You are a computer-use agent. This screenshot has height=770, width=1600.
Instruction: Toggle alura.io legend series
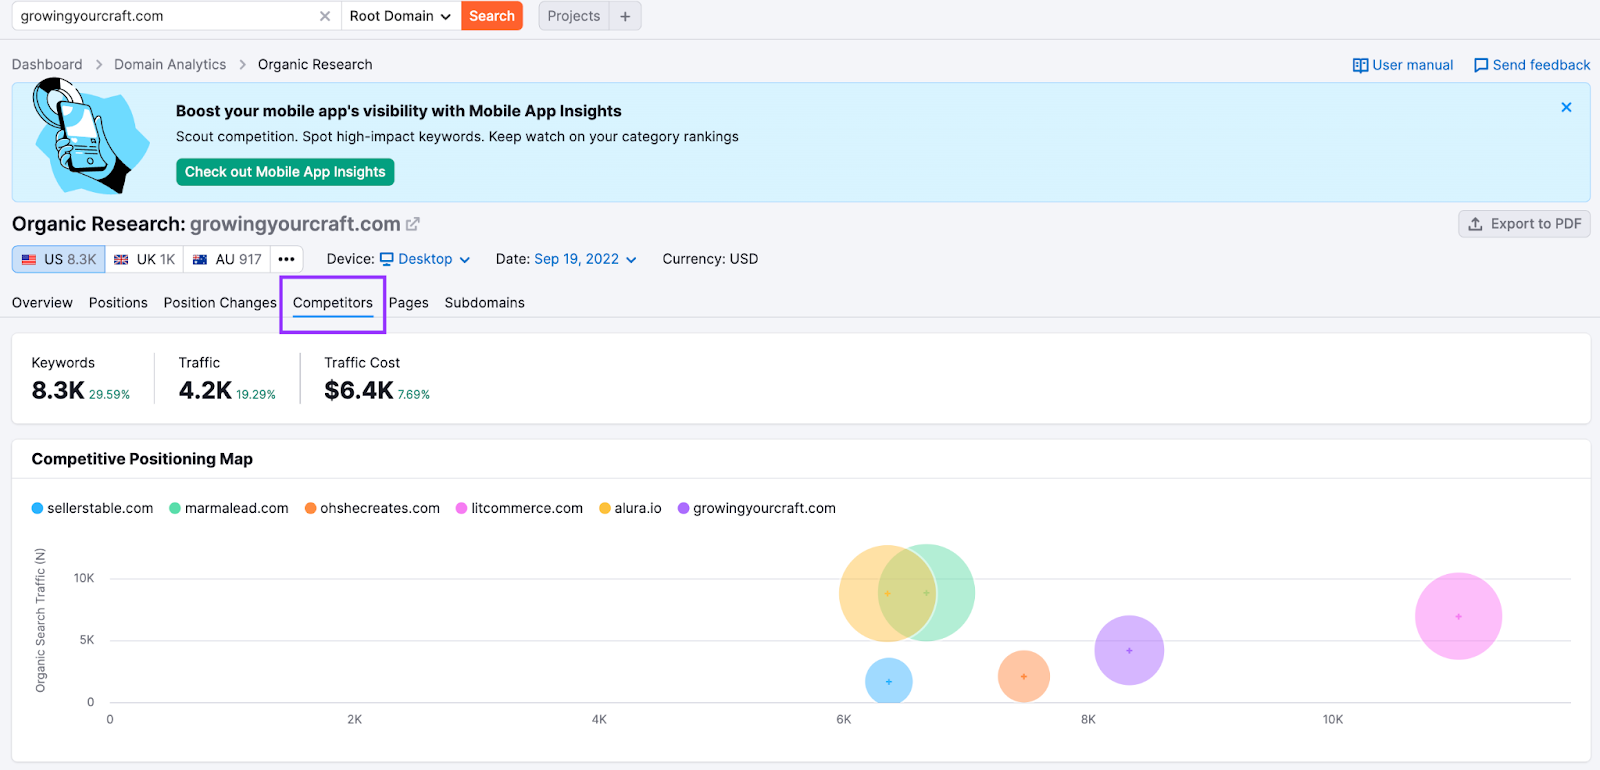tap(630, 508)
